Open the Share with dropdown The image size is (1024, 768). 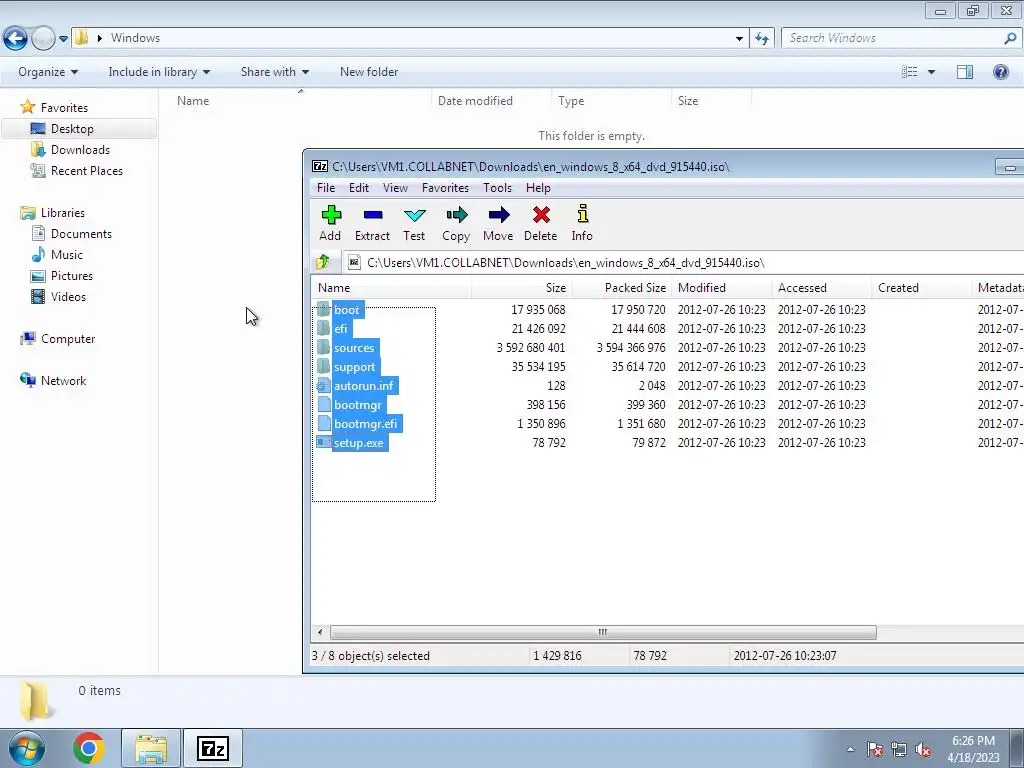point(274,72)
